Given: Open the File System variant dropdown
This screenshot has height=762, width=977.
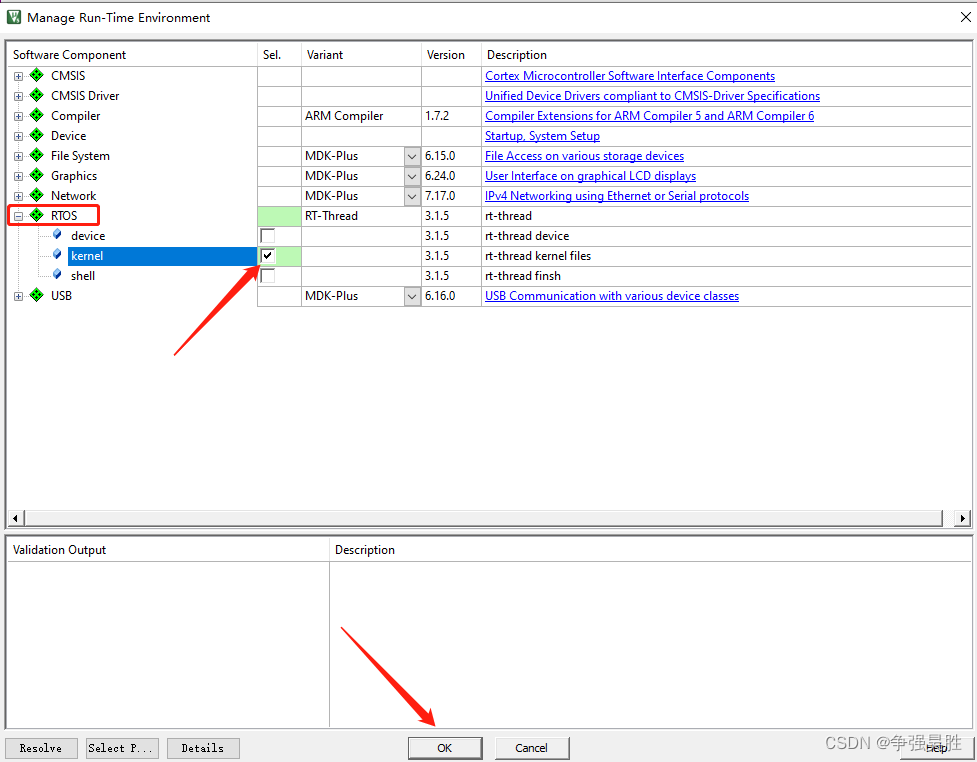Looking at the screenshot, I should tap(410, 155).
